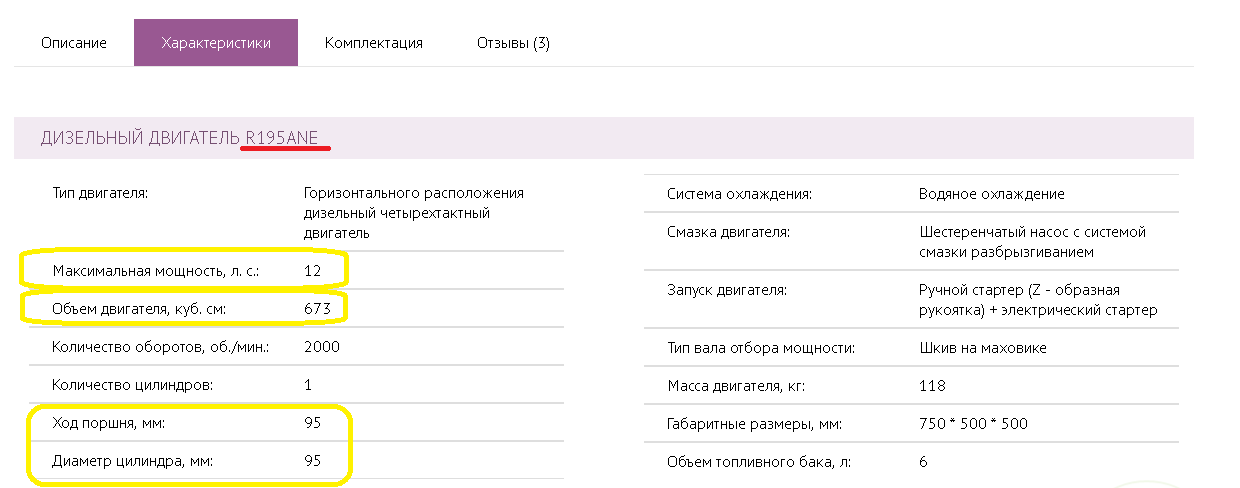Click the Диаметр цилиндра, мм label

[132, 462]
